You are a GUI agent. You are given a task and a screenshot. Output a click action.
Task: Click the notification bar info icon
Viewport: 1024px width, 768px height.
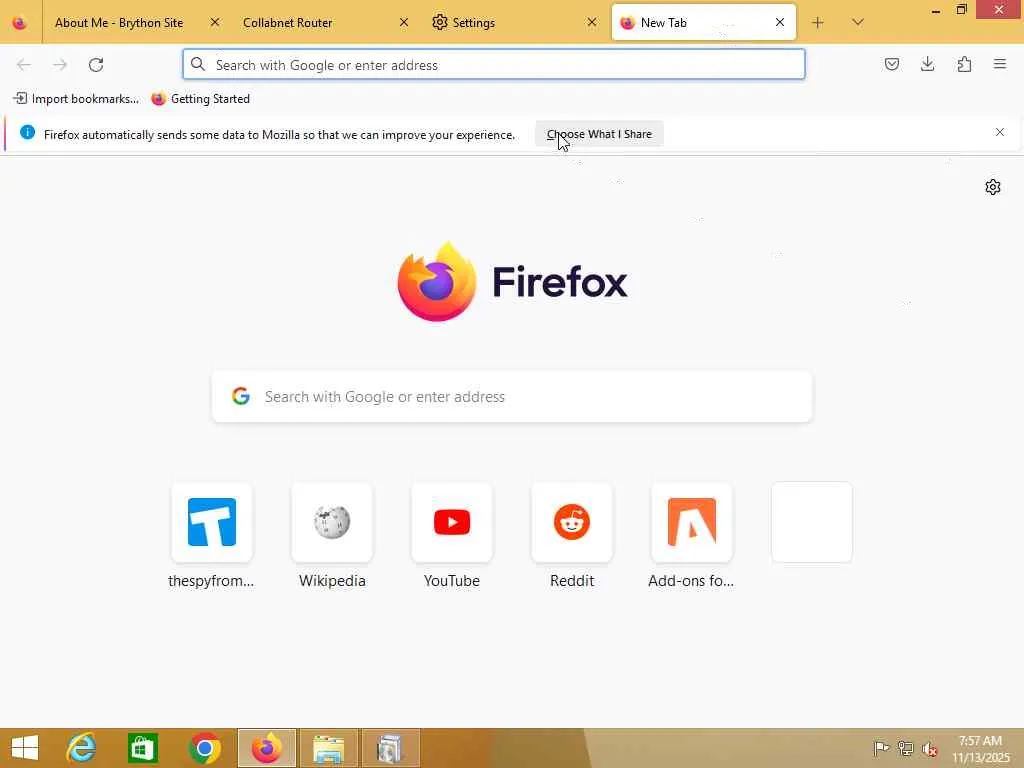point(27,133)
